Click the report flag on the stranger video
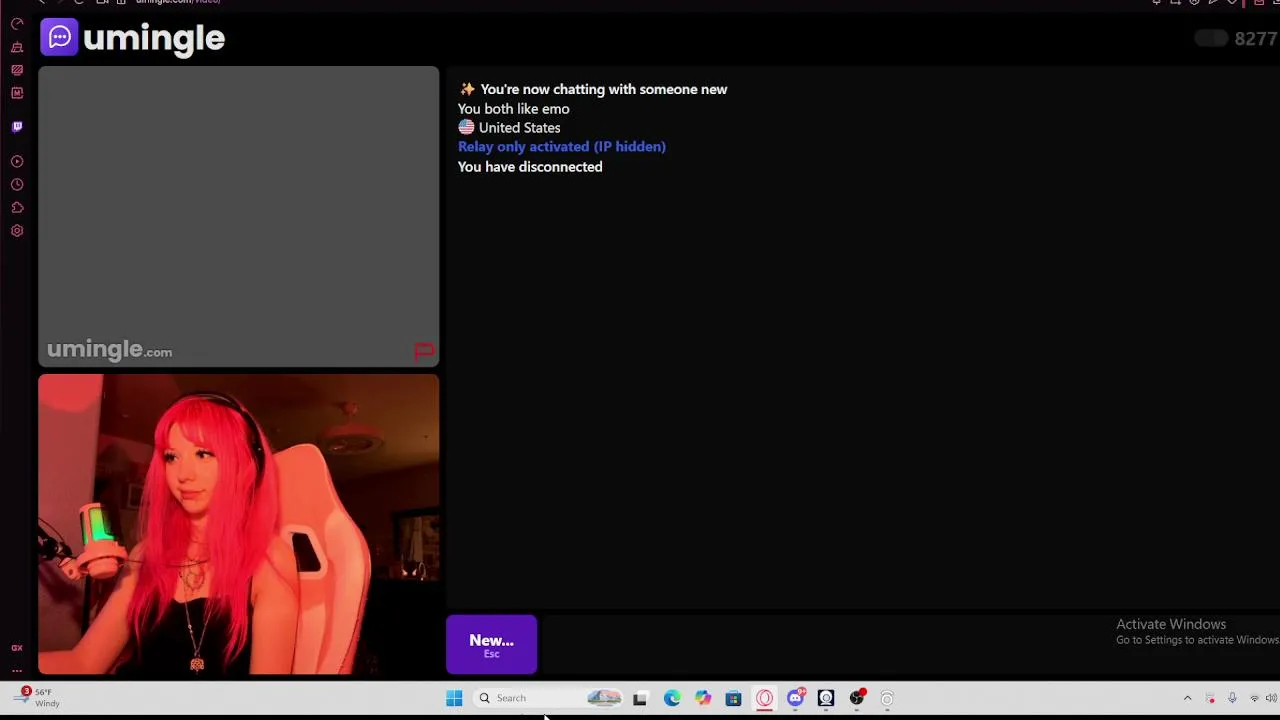Screen dimensions: 1280x720 coord(423,351)
